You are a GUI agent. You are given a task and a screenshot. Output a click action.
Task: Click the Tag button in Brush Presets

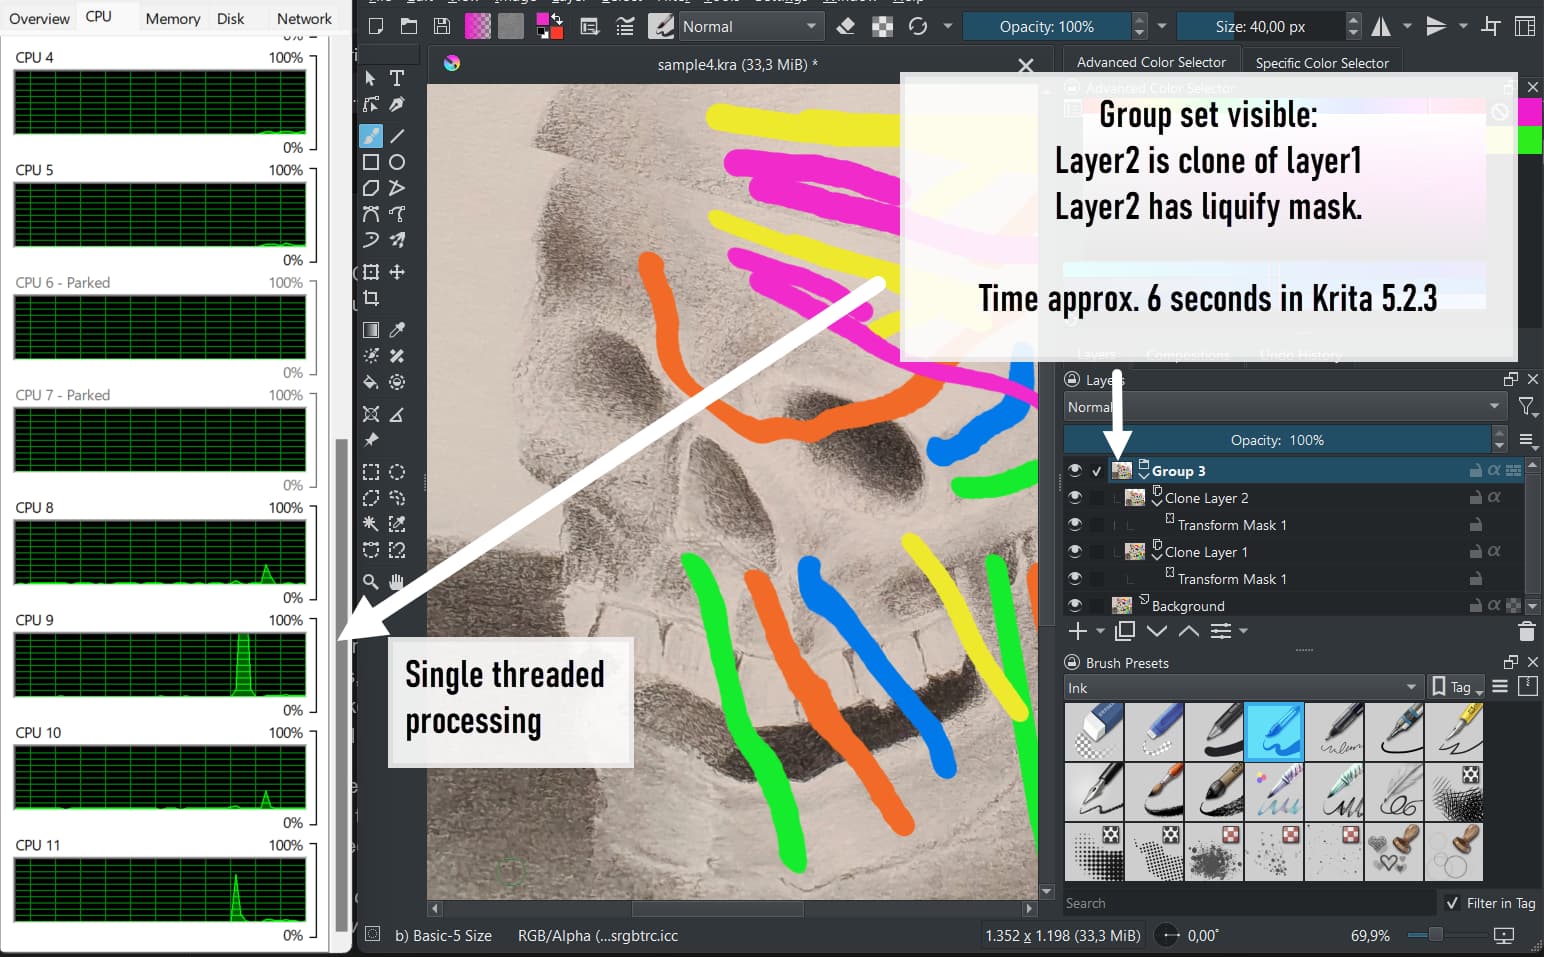pos(1457,687)
